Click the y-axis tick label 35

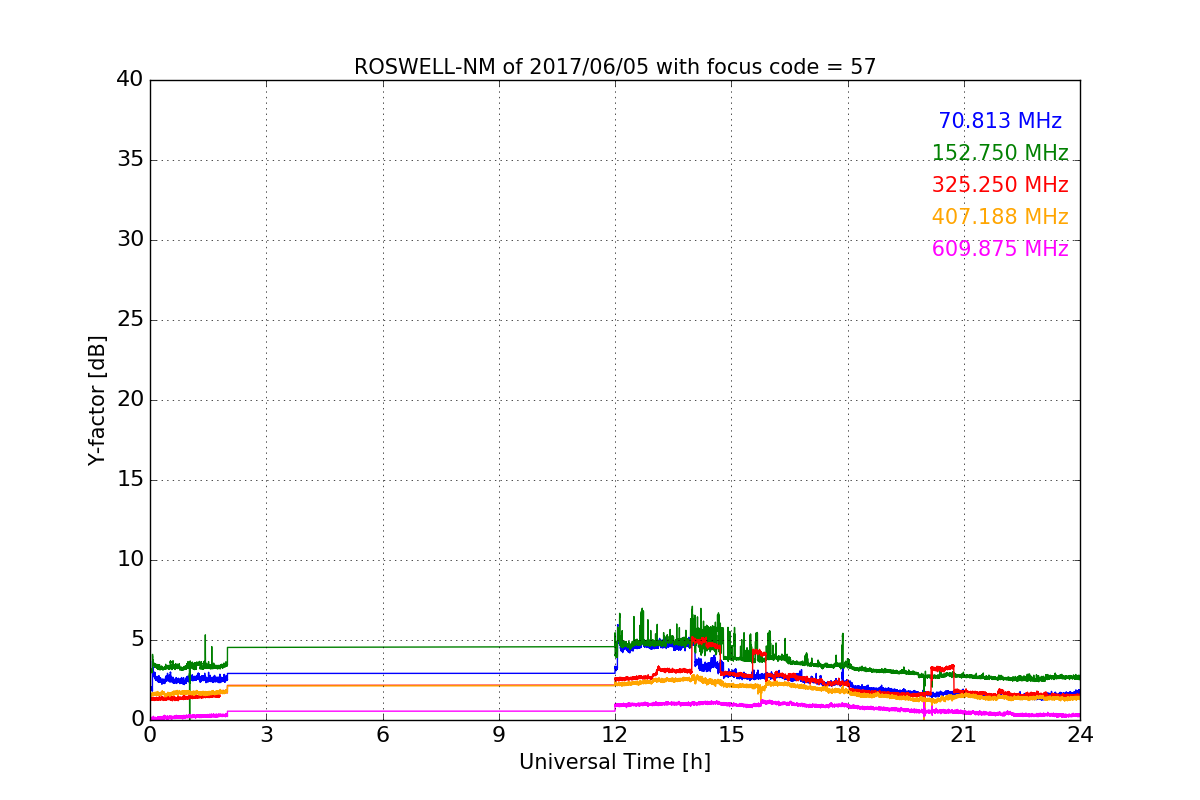coord(130,160)
